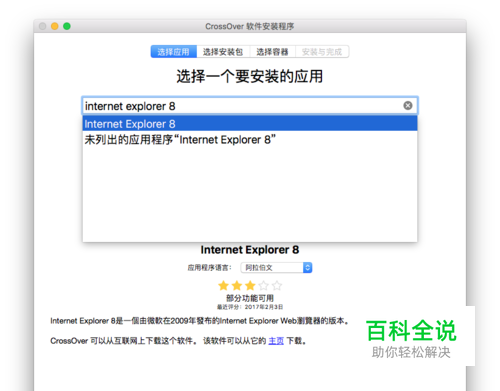The height and width of the screenshot is (391, 500).
Task: Click the fourth empty rating star
Action: [x=263, y=286]
